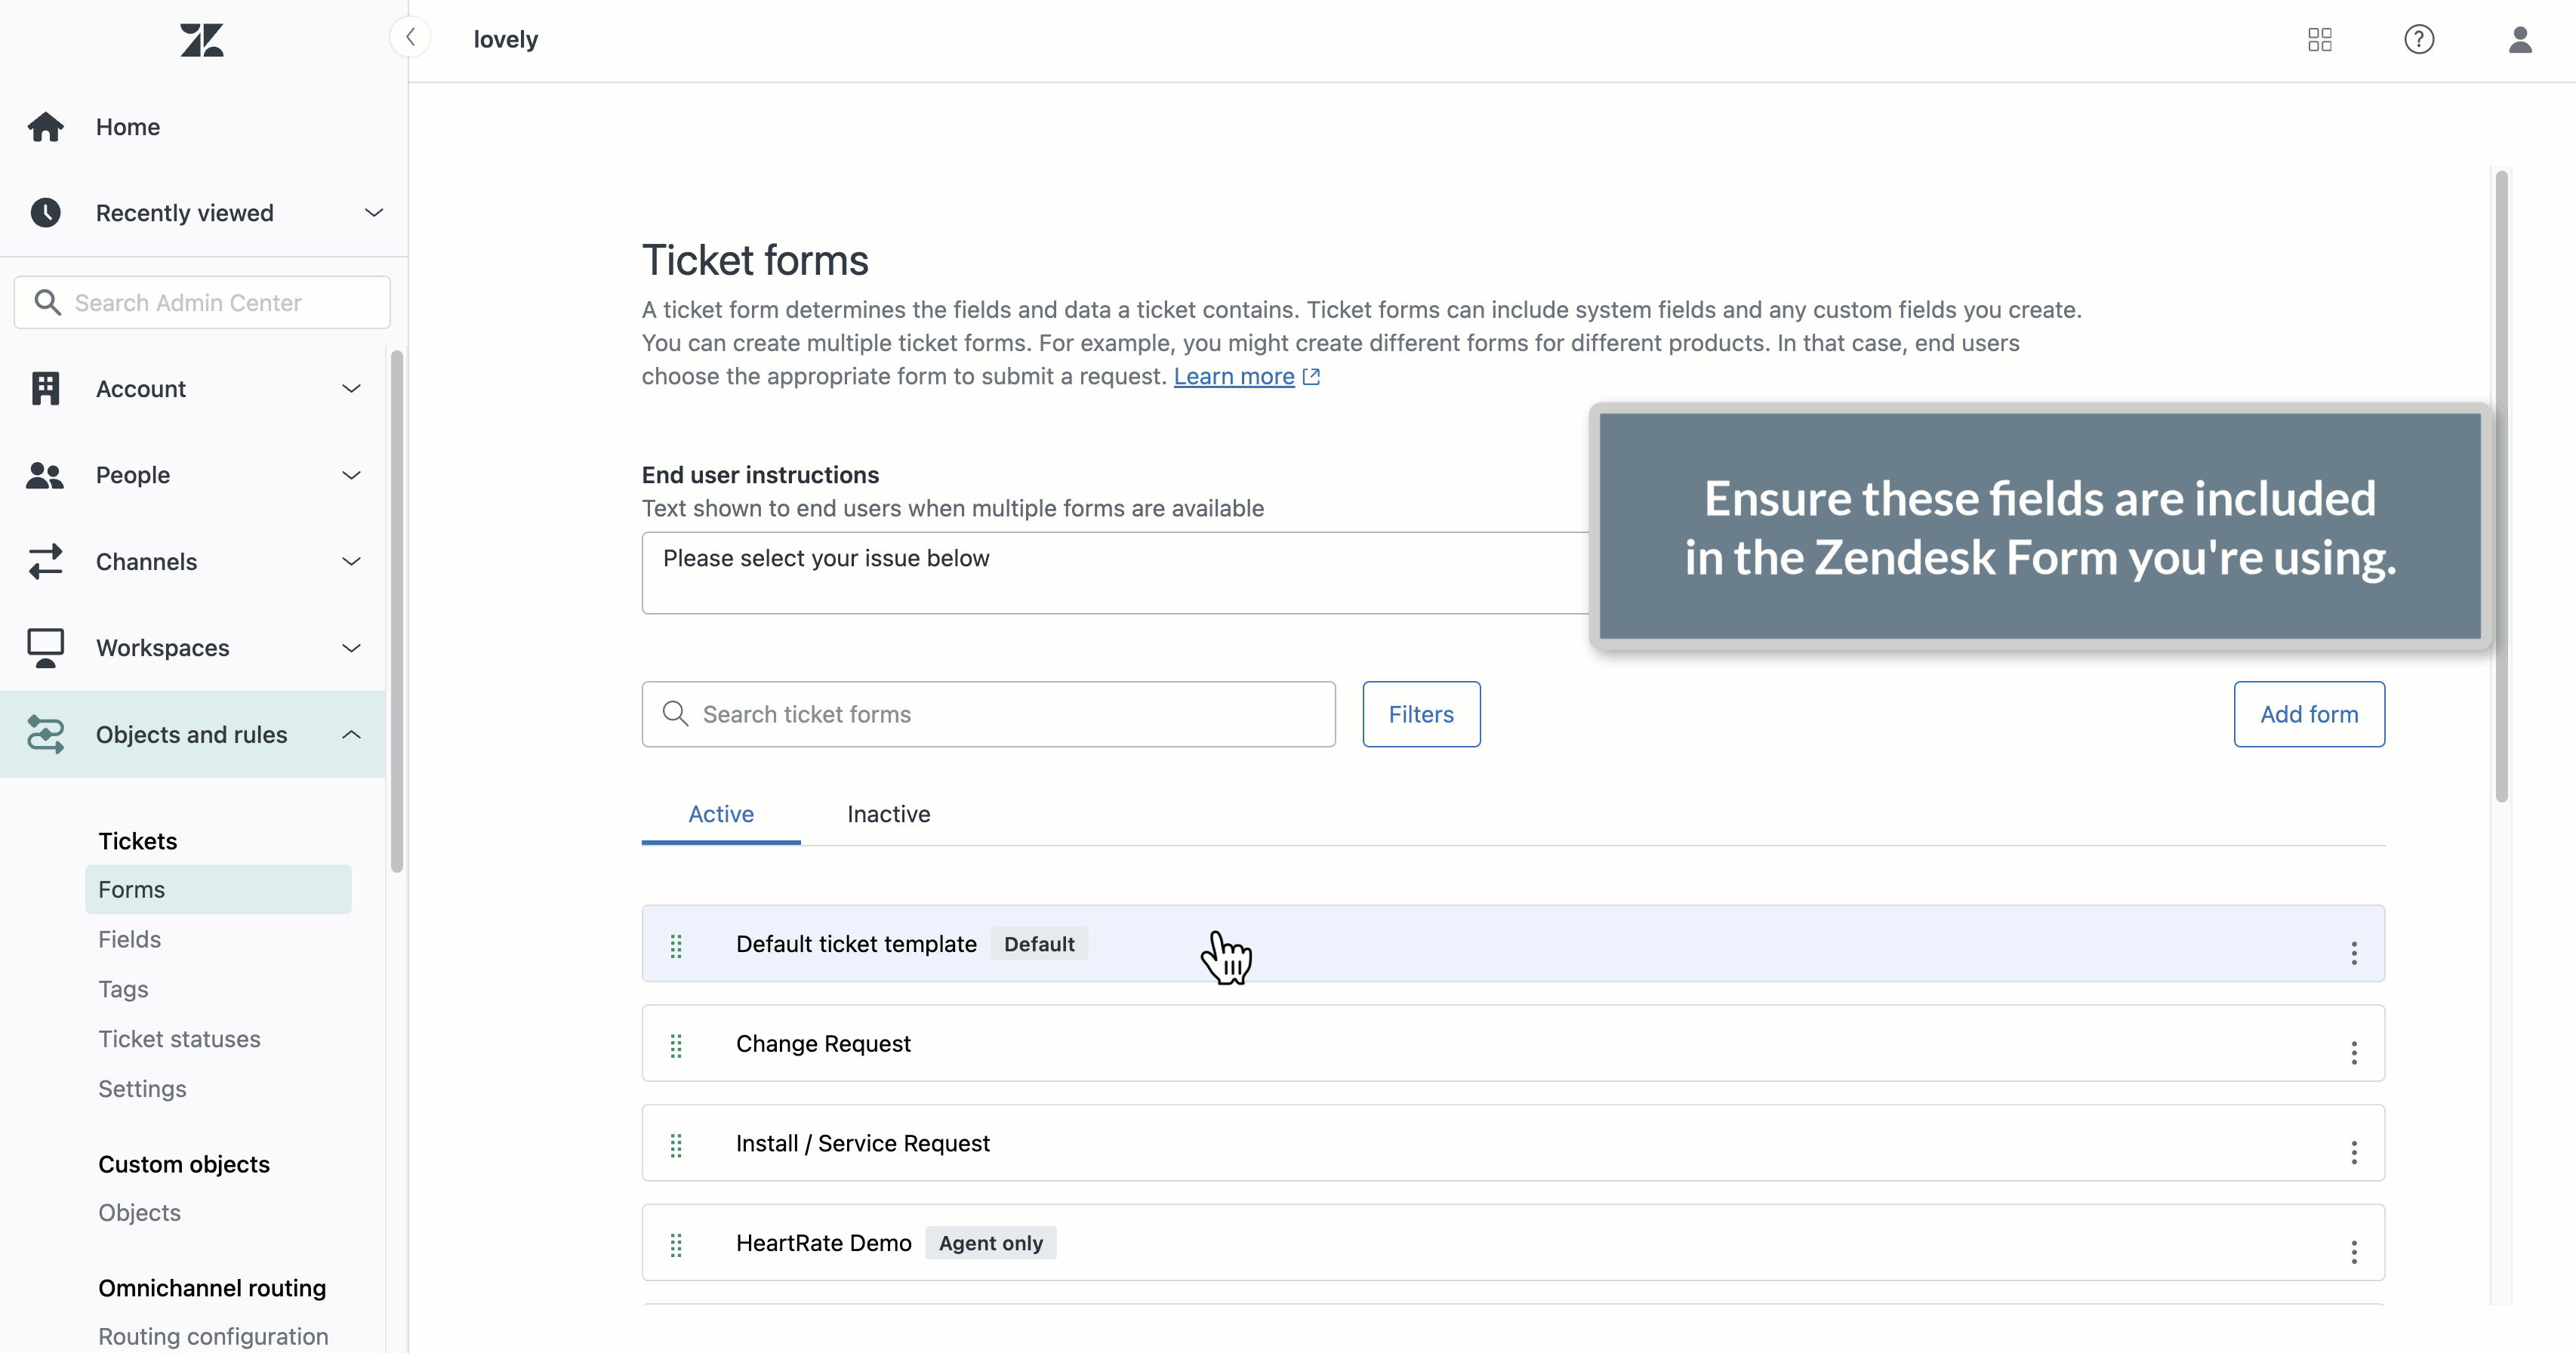Open the user profile icon
2576x1353 pixels.
coord(2520,40)
